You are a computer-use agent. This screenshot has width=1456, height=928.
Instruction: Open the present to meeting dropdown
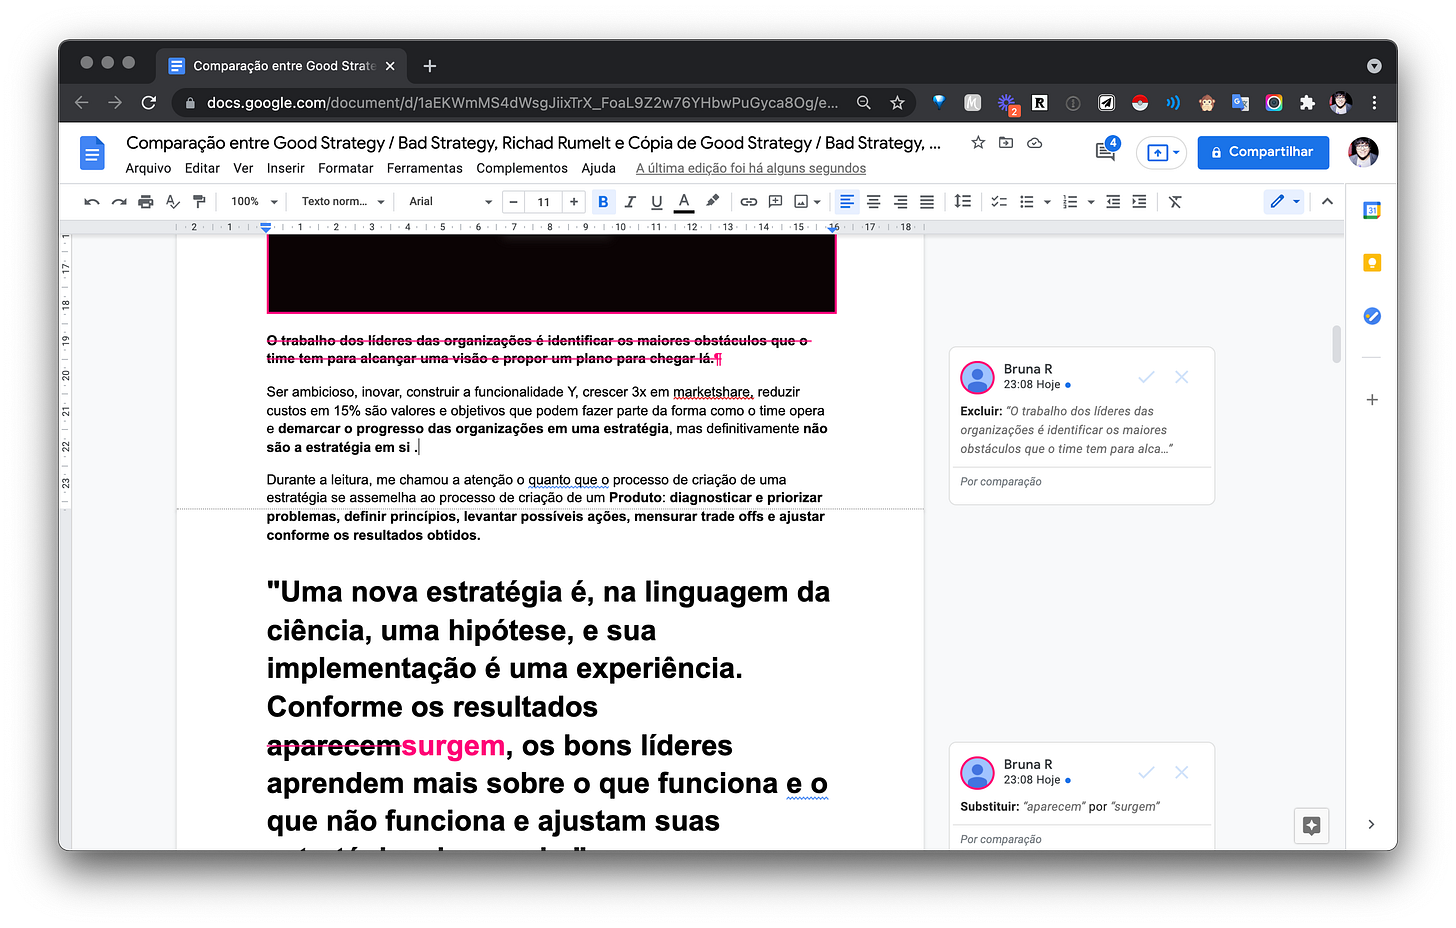1161,152
